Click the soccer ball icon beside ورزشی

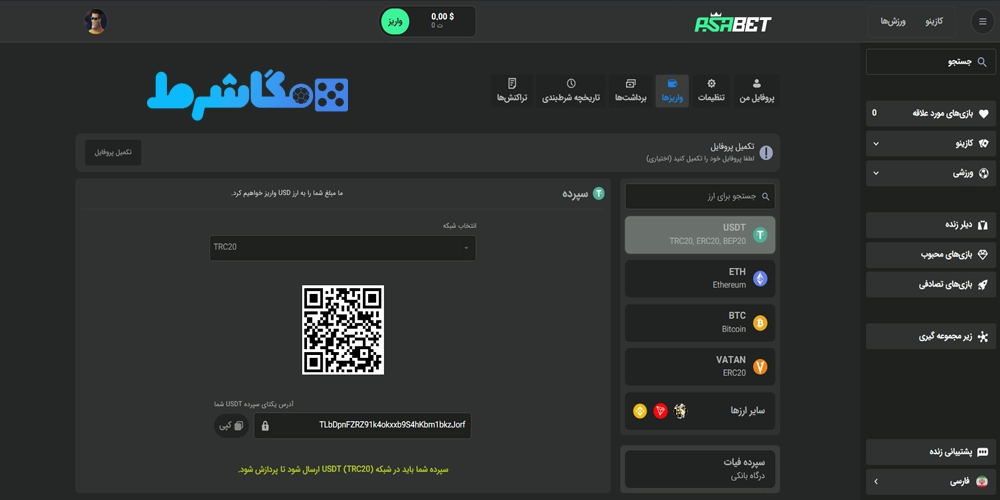pos(983,173)
